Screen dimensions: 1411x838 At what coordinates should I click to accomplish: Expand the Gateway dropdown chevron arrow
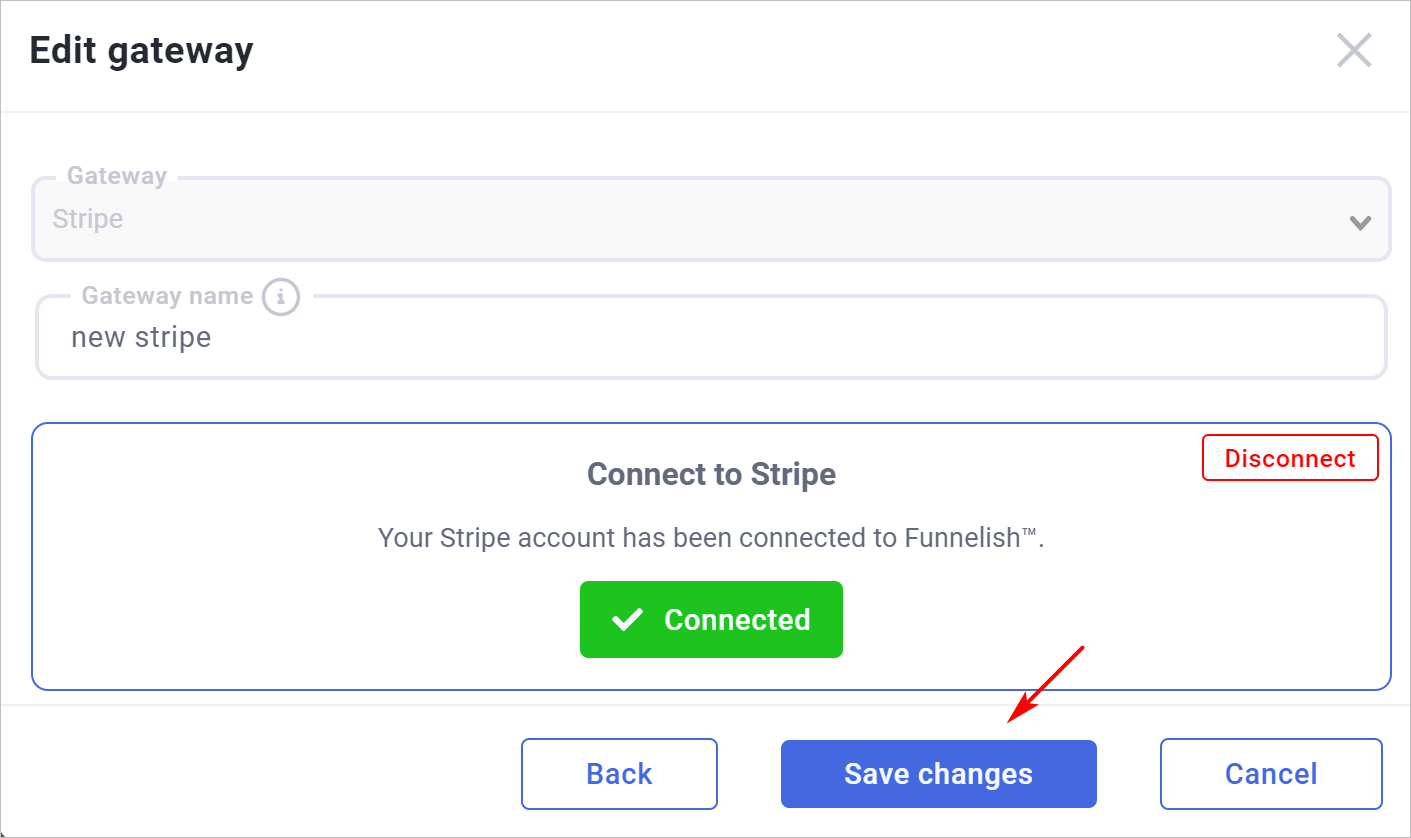1360,223
